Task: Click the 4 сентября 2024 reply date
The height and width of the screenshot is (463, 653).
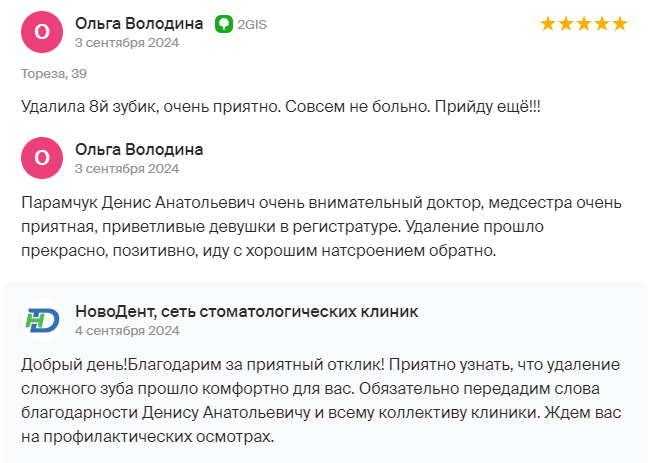Action: pos(127,330)
